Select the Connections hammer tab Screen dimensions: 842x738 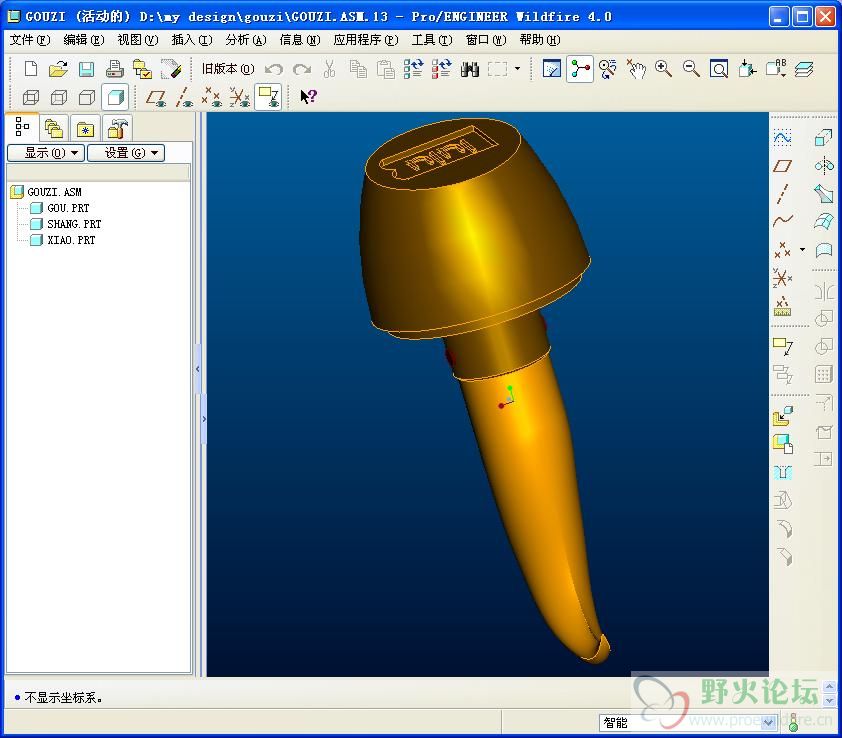pyautogui.click(x=117, y=129)
